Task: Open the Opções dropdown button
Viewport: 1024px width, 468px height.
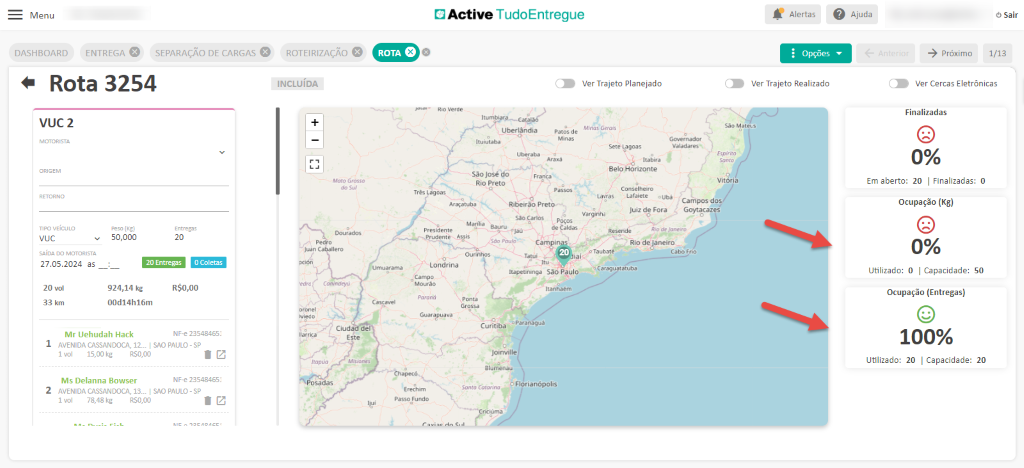Action: coord(816,54)
